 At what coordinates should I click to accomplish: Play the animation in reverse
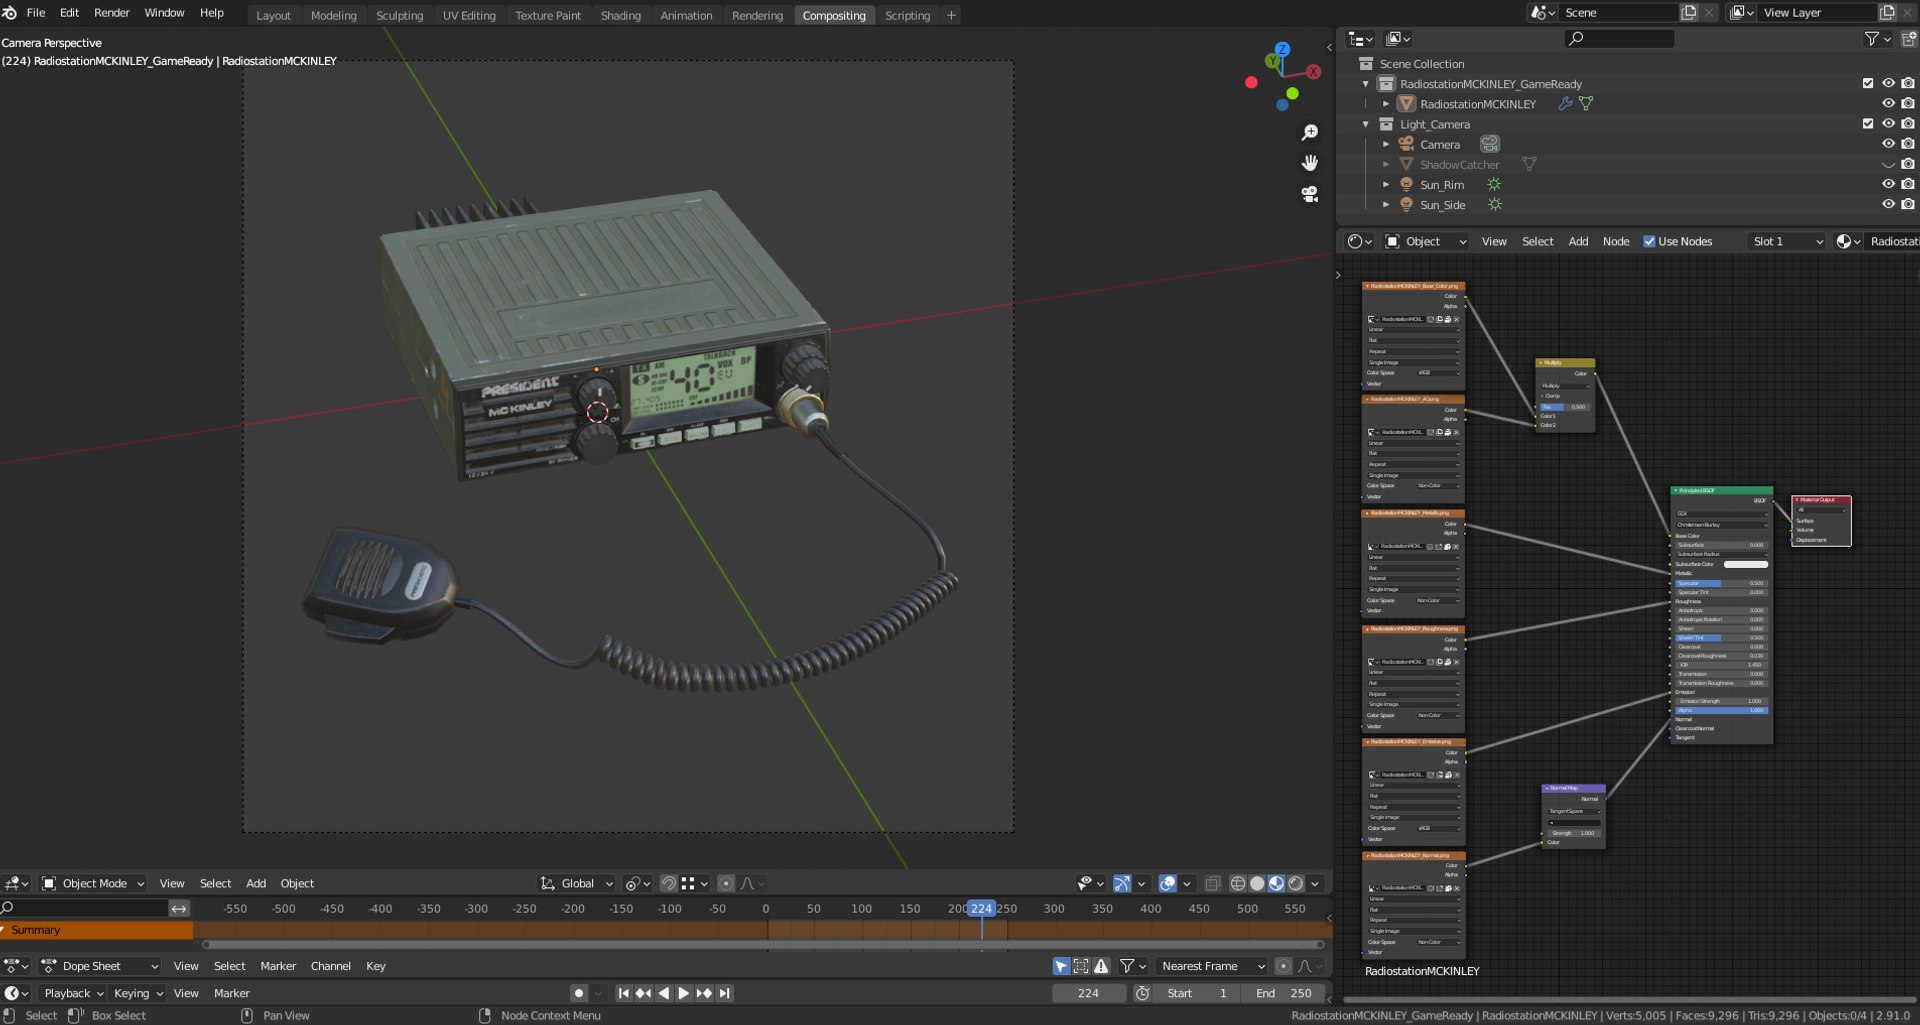664,993
